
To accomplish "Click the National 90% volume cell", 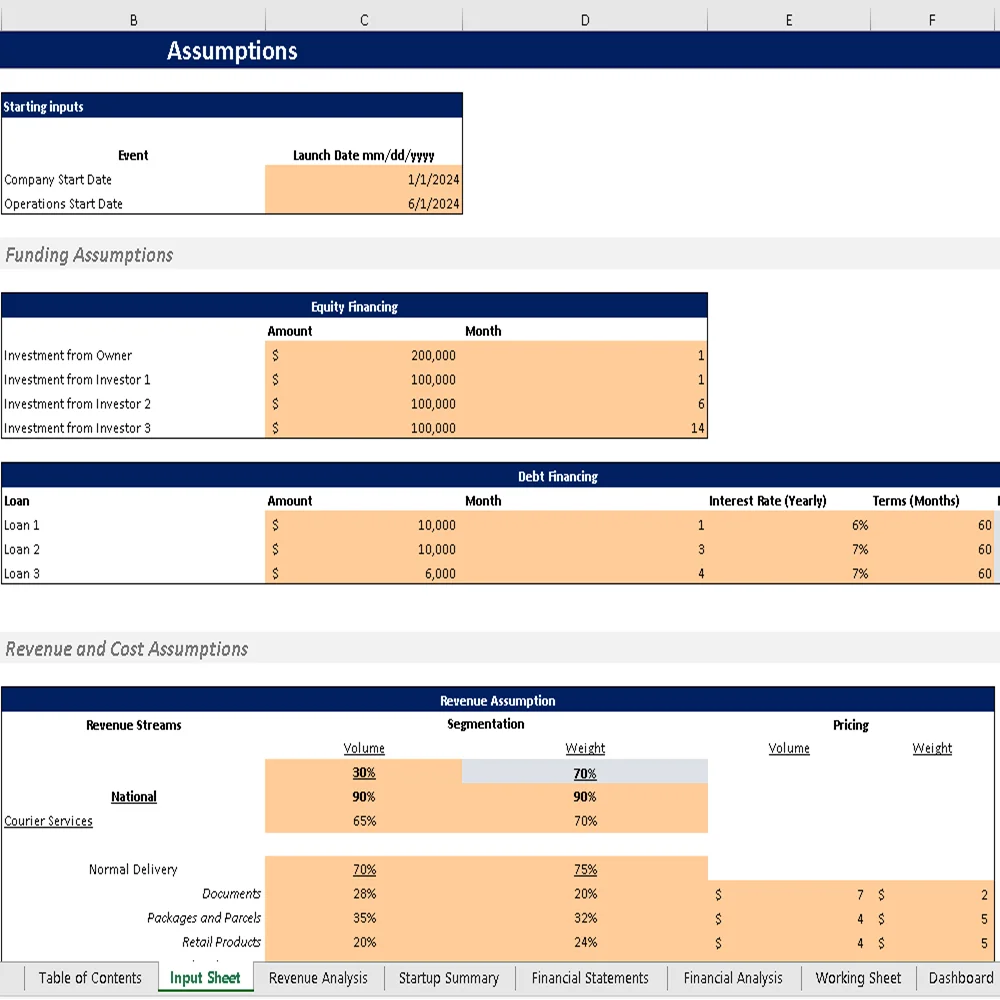I will 363,797.
